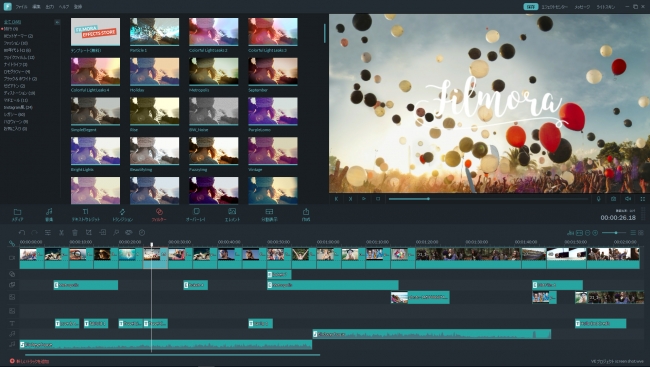Select the Filmora Effects Store thumbnail

pos(95,32)
